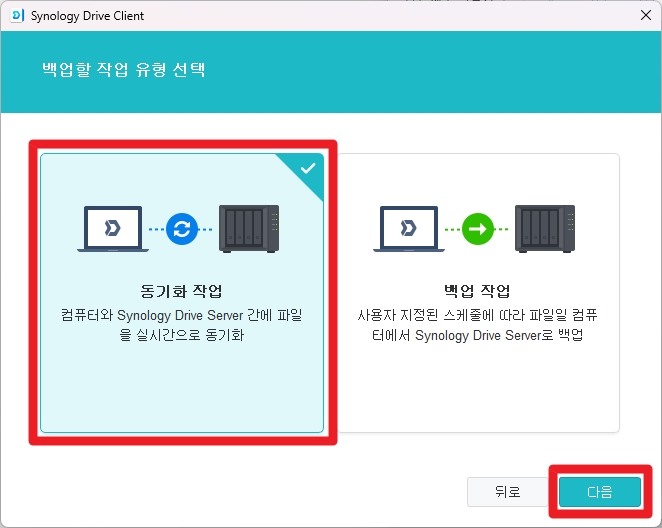Click the 다음 button
662x528 pixels.
coord(600,492)
